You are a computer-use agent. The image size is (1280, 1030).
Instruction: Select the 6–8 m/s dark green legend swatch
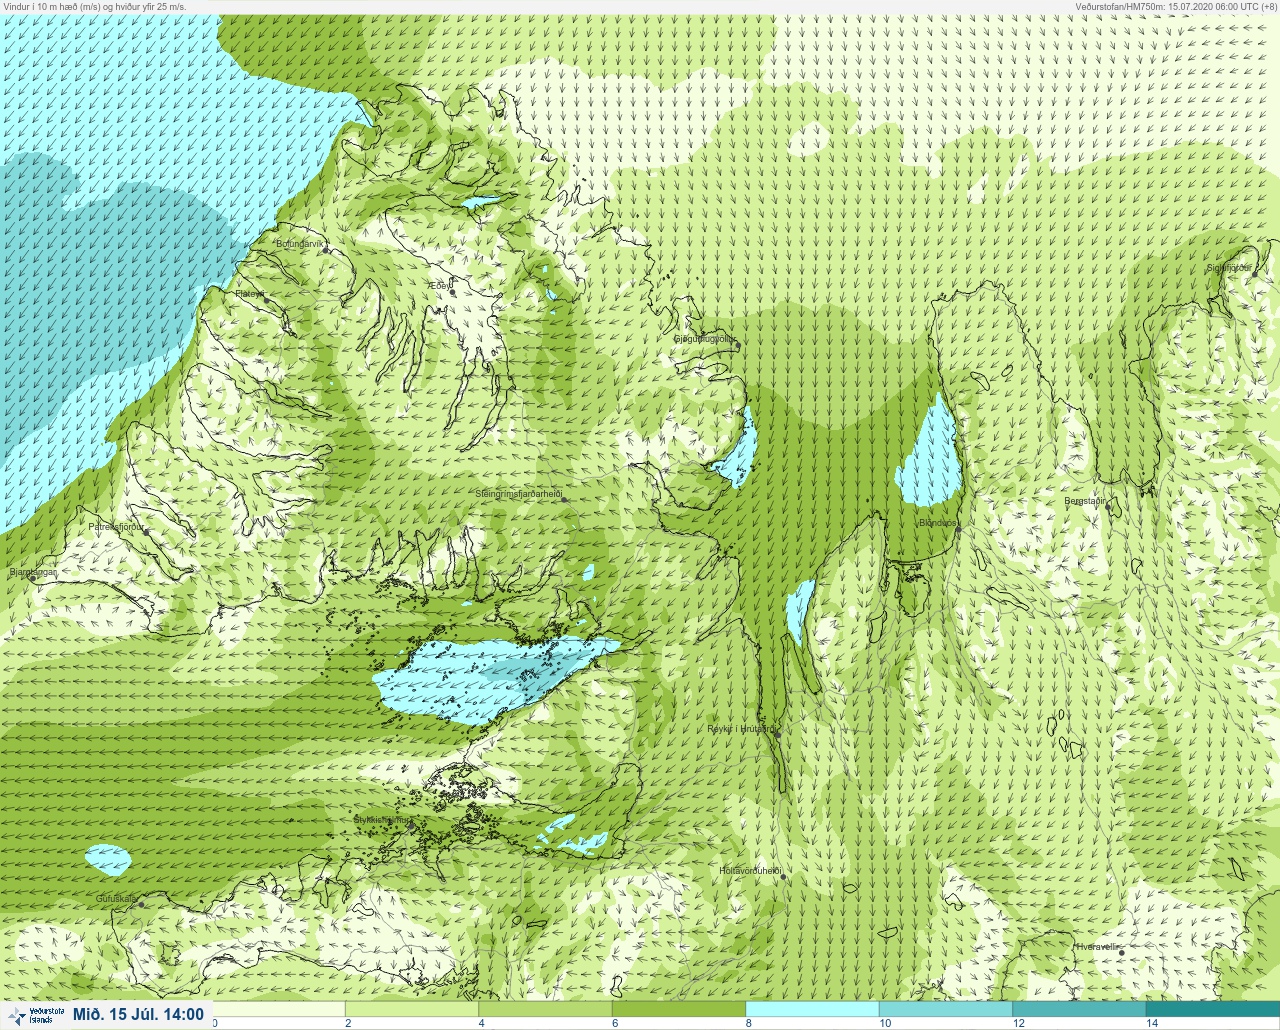[x=679, y=1009]
